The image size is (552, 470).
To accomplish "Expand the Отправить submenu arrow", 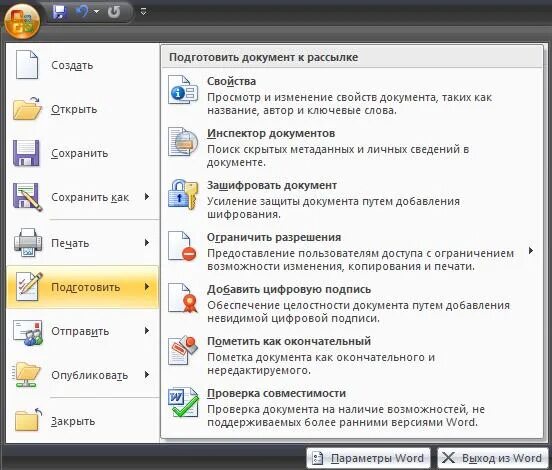I will (147, 331).
